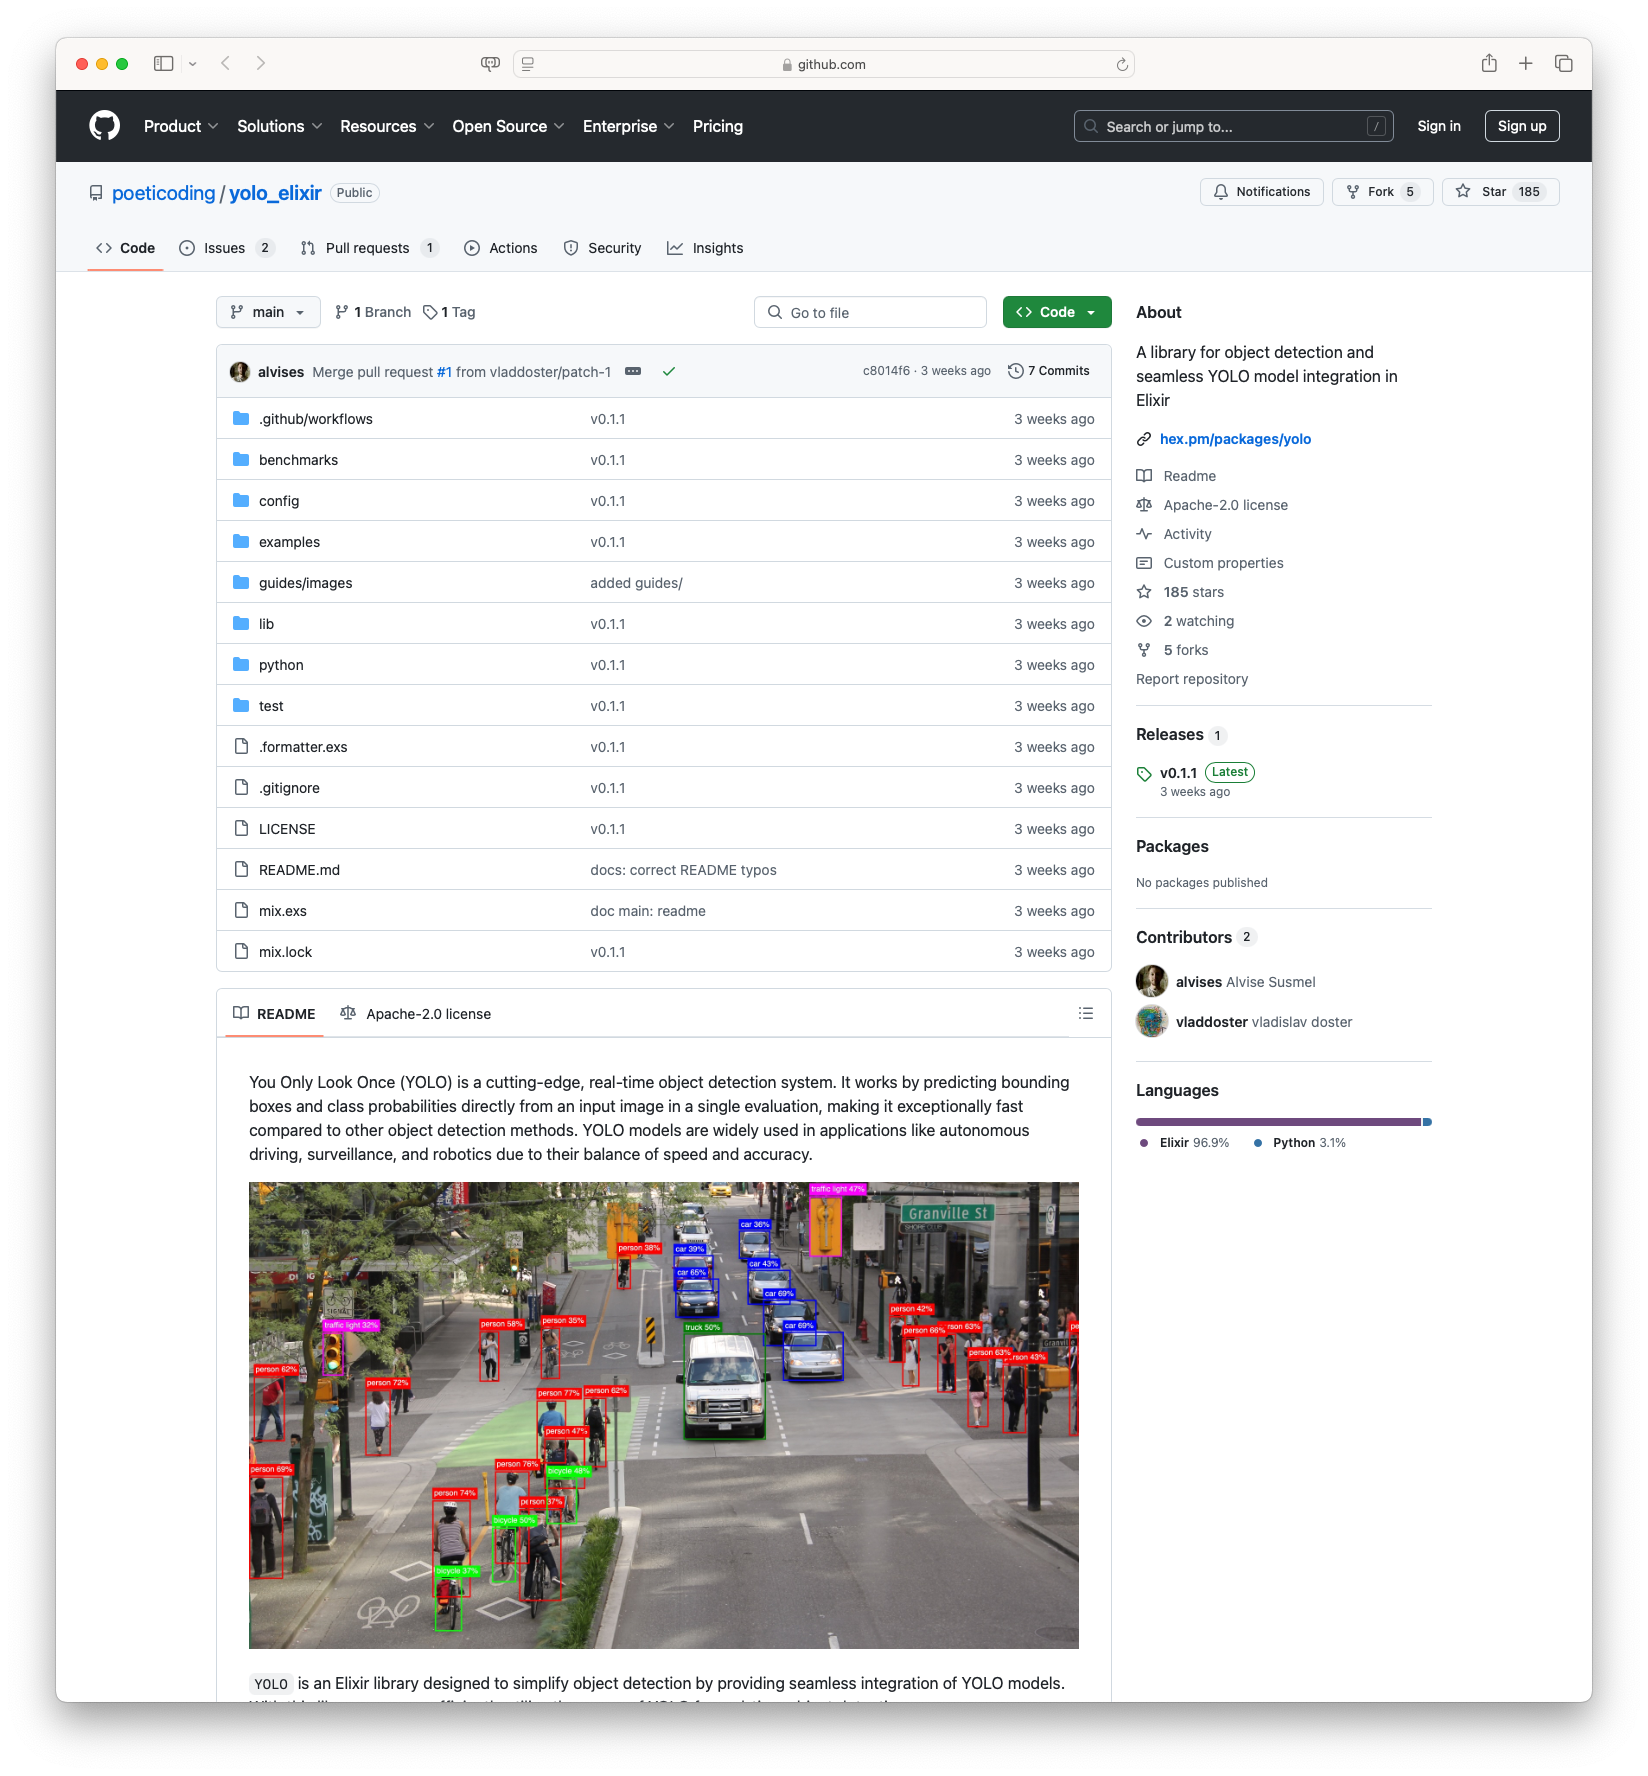Screen dimensions: 1648x1776
Task: Go forward with Safari forward arrow
Action: (x=261, y=63)
